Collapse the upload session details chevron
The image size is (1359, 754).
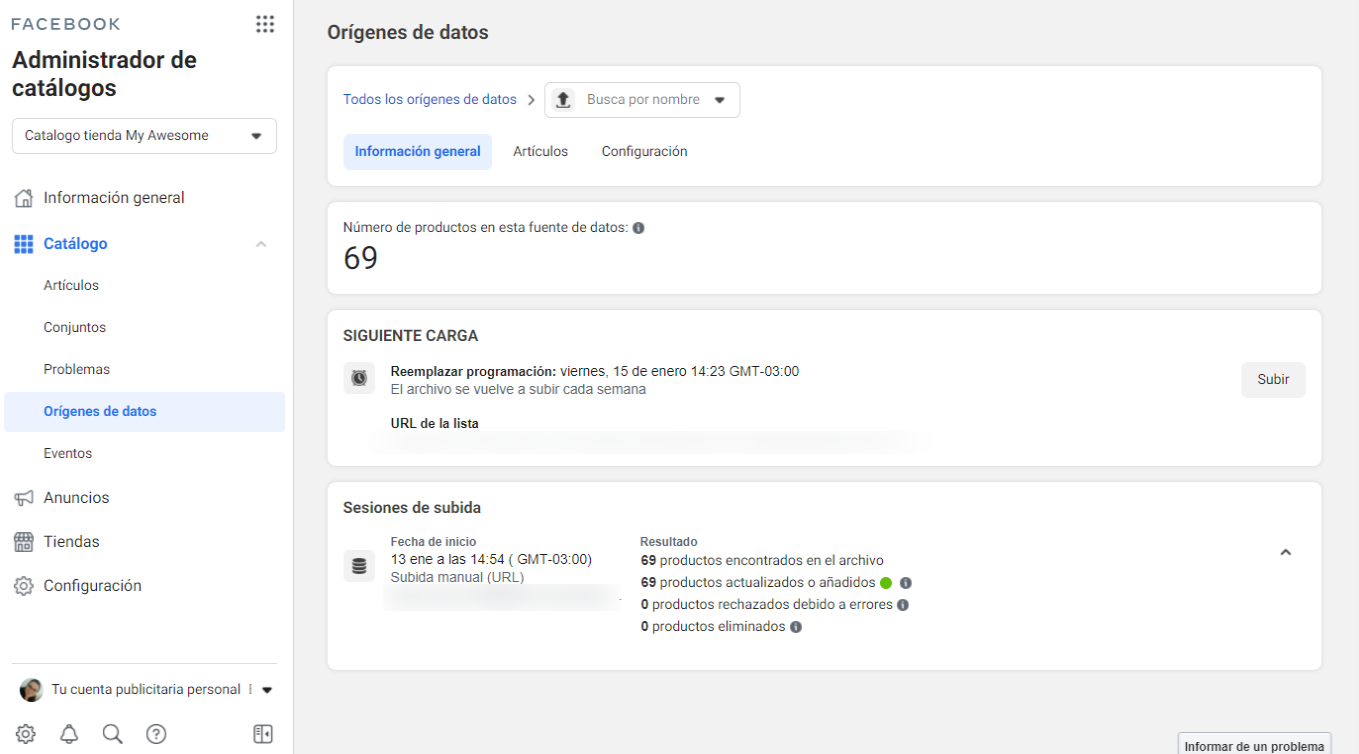1286,552
